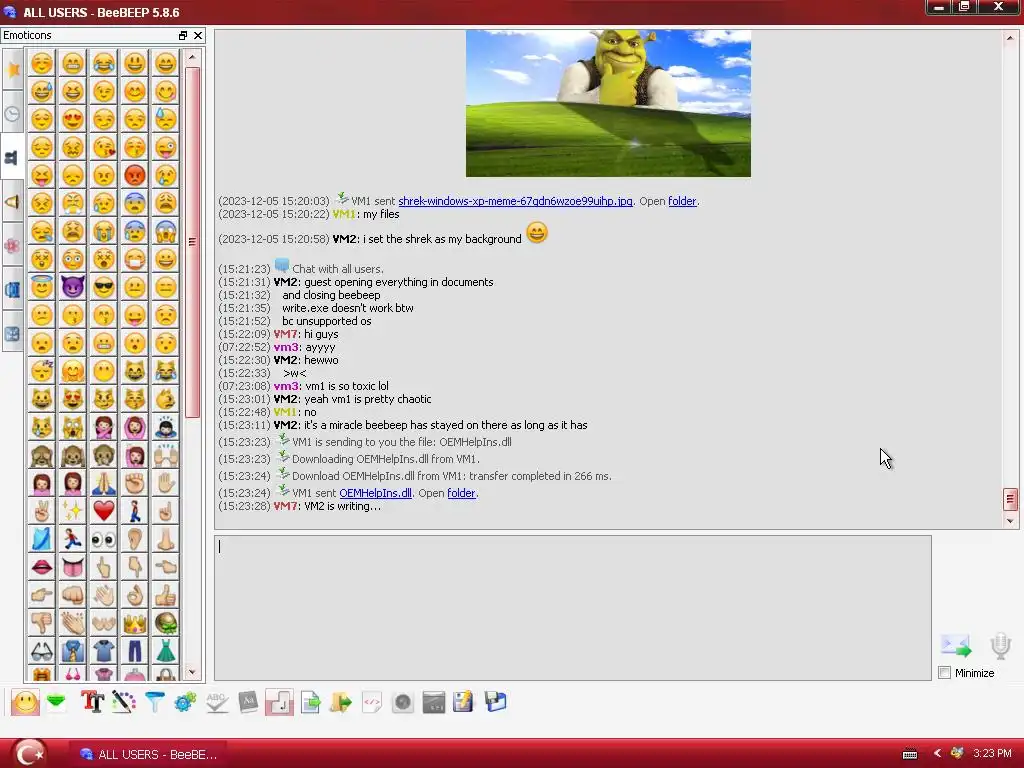
Task: Click the send folder arrow icon
Action: point(341,702)
